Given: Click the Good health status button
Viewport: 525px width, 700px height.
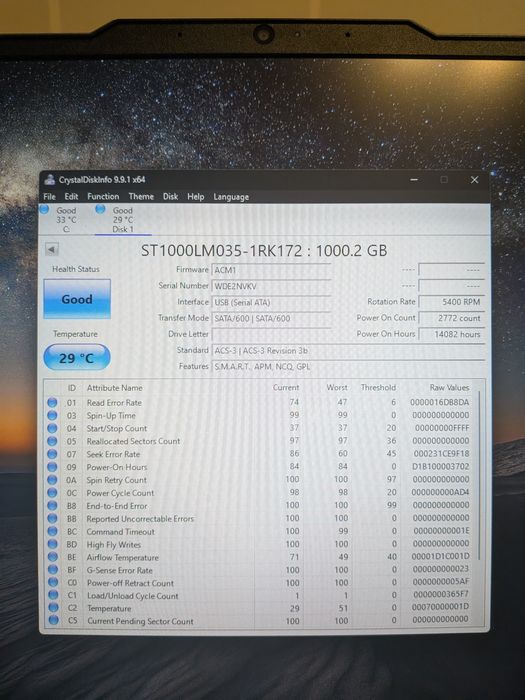Looking at the screenshot, I should [x=77, y=299].
